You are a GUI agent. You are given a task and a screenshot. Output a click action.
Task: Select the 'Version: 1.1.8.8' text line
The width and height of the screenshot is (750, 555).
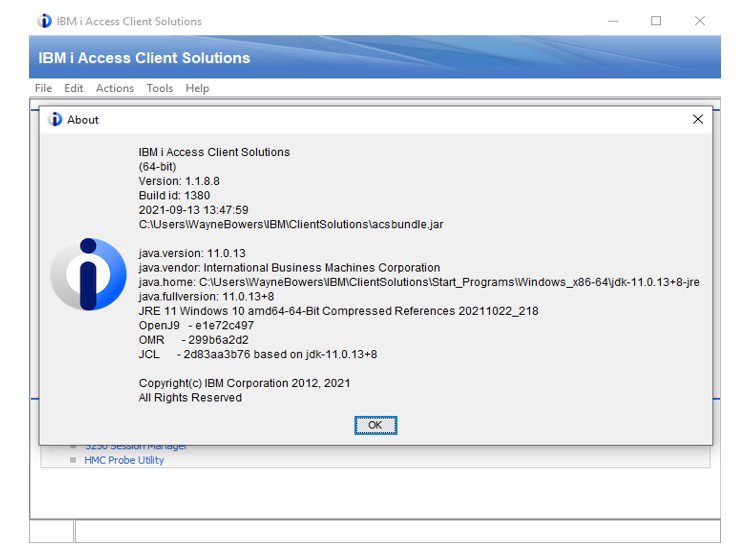pyautogui.click(x=179, y=181)
